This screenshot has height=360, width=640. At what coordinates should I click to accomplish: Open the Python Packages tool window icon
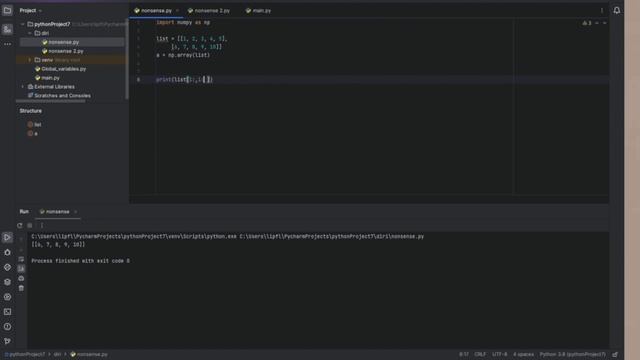click(x=7, y=282)
